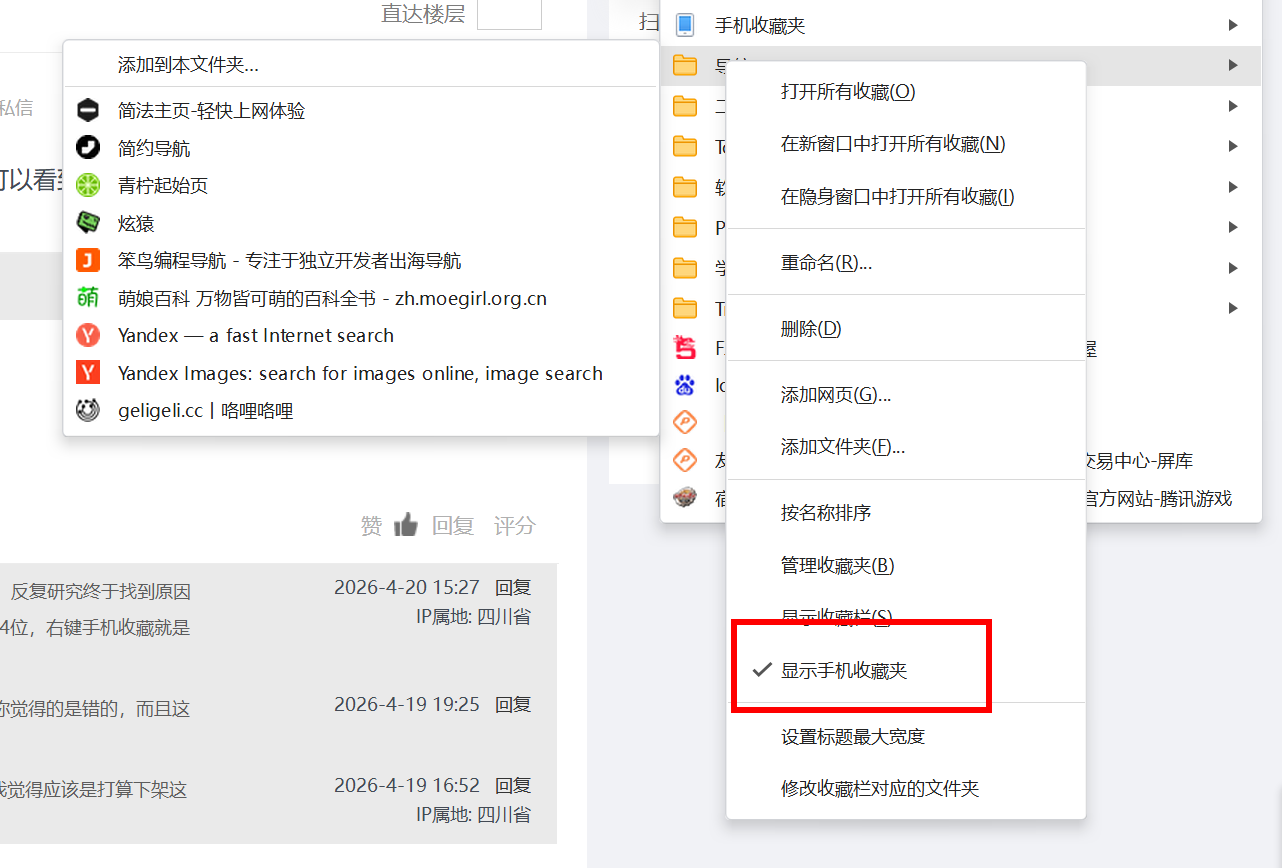1282x868 pixels.
Task: Click 赞 link under the forum post
Action: pos(371,526)
